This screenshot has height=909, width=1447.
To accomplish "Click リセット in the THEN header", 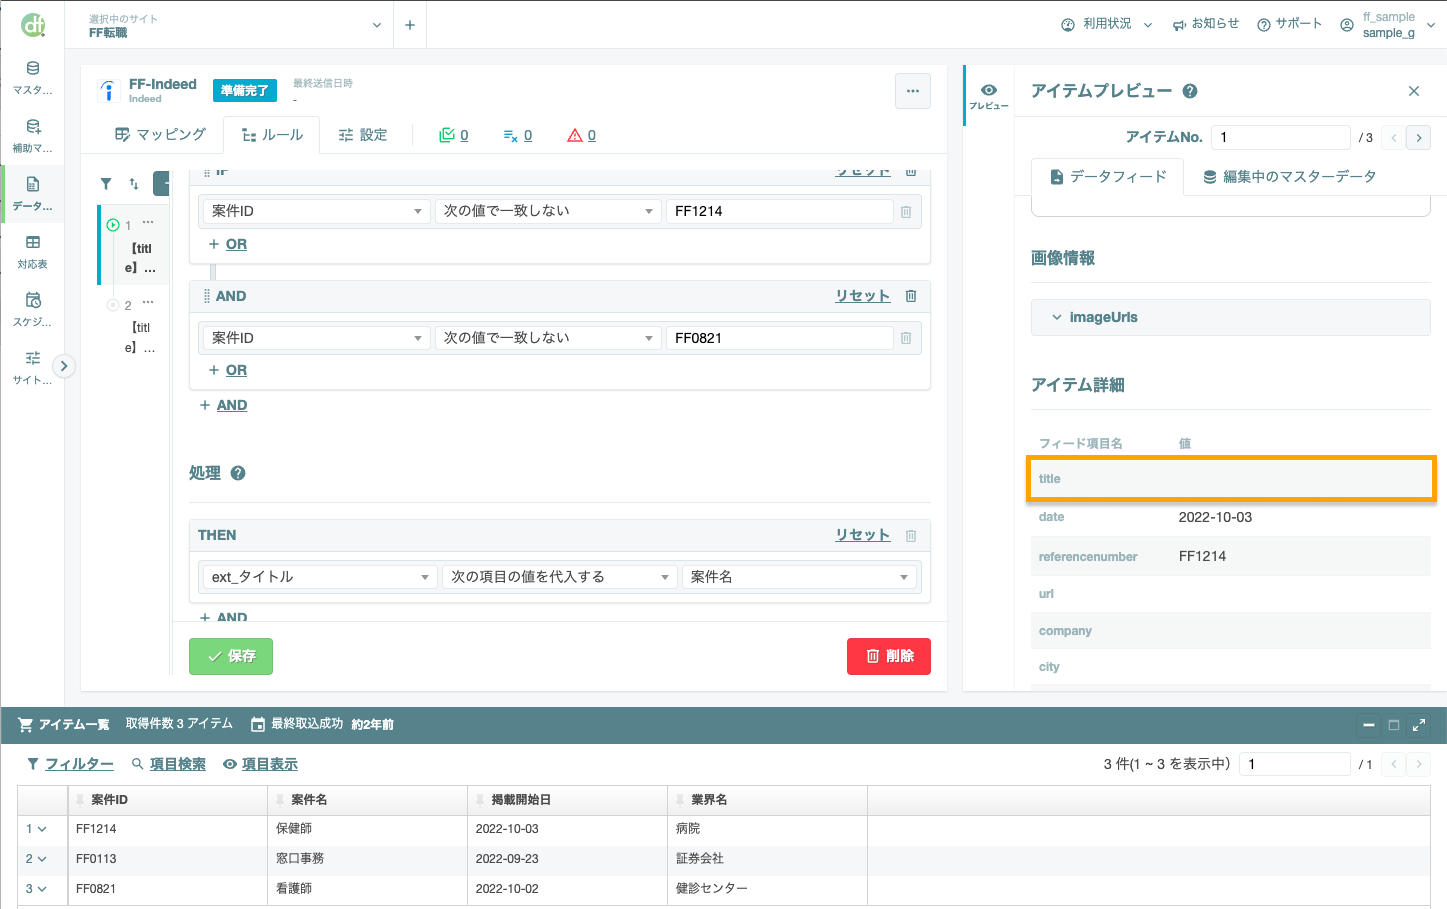I will [862, 535].
